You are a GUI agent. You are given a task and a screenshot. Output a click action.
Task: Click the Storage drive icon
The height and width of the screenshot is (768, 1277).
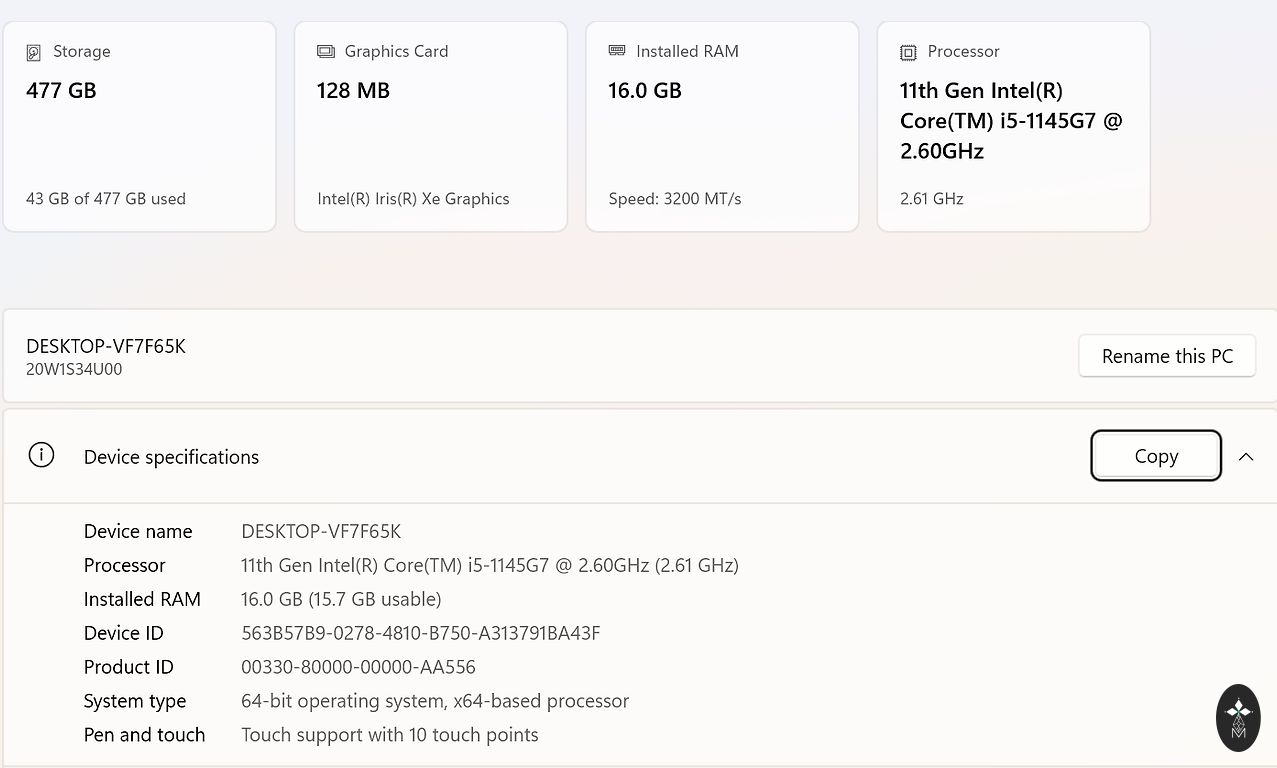click(34, 52)
